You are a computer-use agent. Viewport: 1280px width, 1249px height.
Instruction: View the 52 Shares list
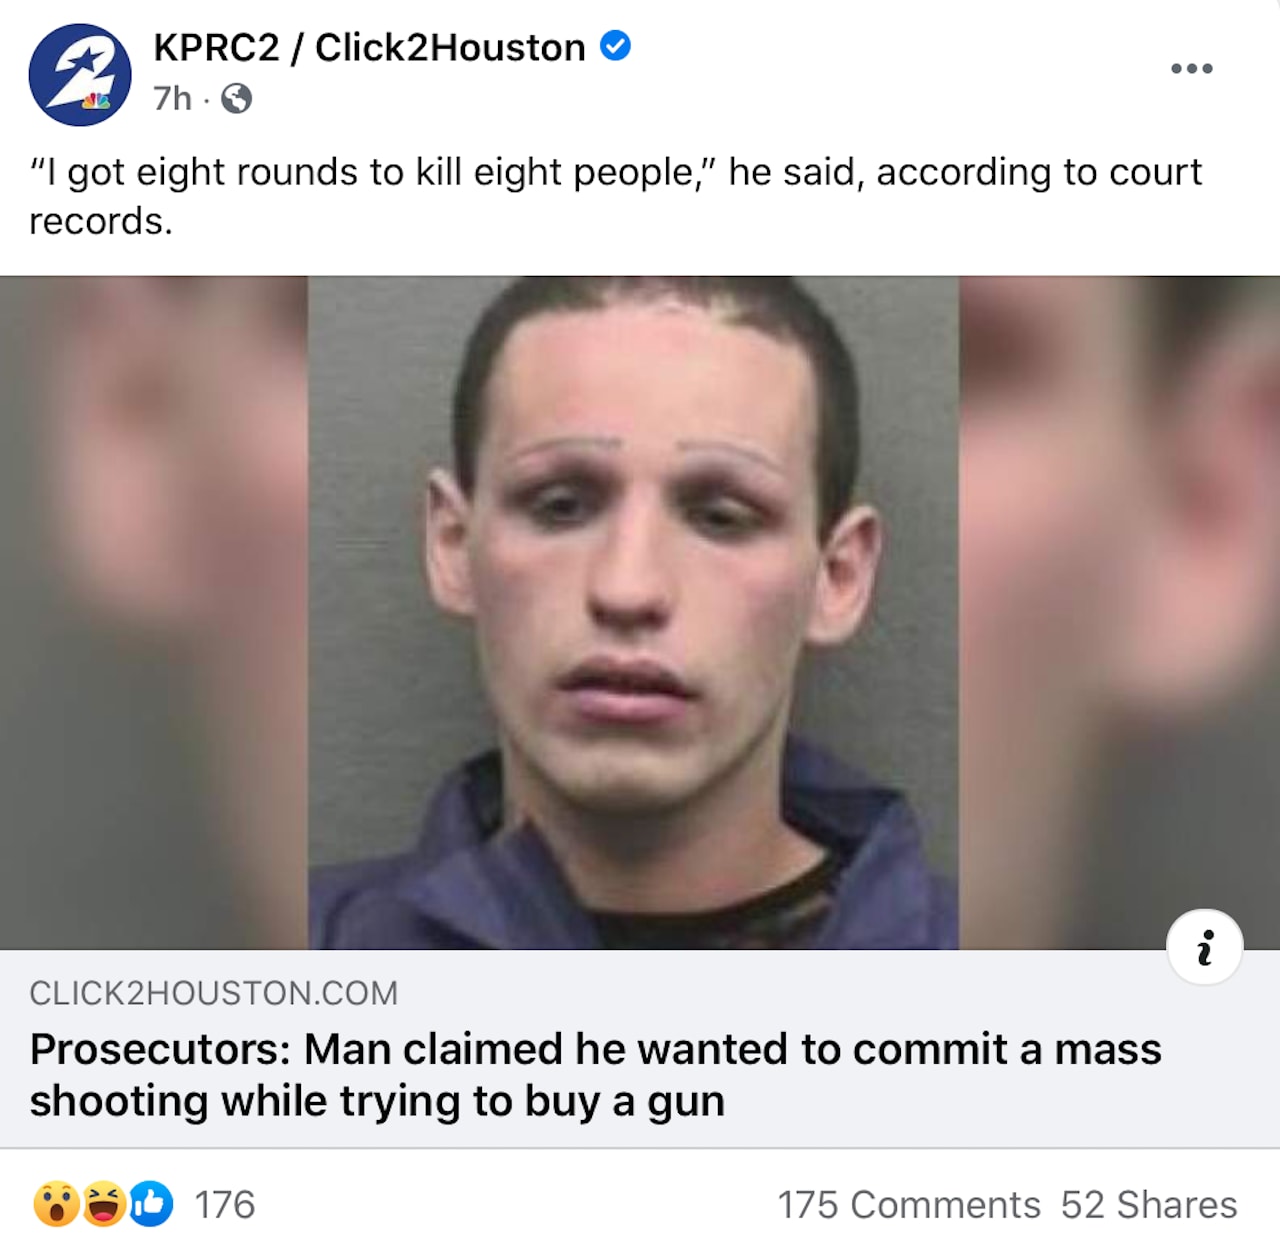pos(1149,1205)
